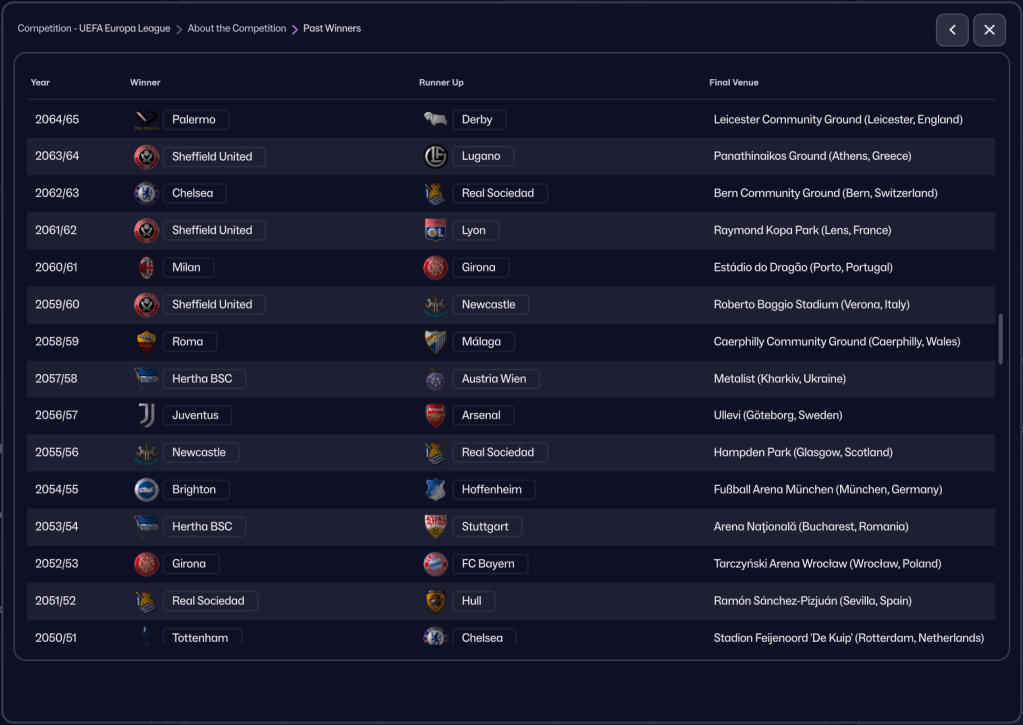Click the Final Venue column header
The height and width of the screenshot is (725, 1023).
pos(734,83)
